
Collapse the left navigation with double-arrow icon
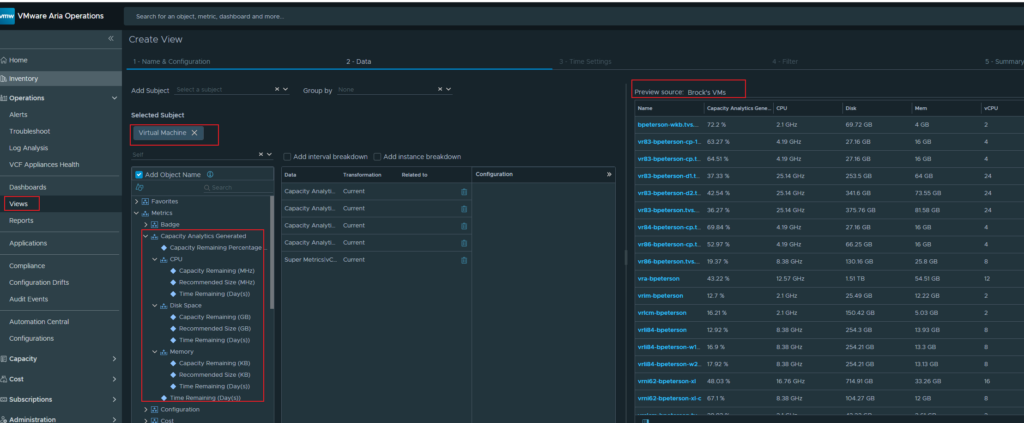[111, 39]
